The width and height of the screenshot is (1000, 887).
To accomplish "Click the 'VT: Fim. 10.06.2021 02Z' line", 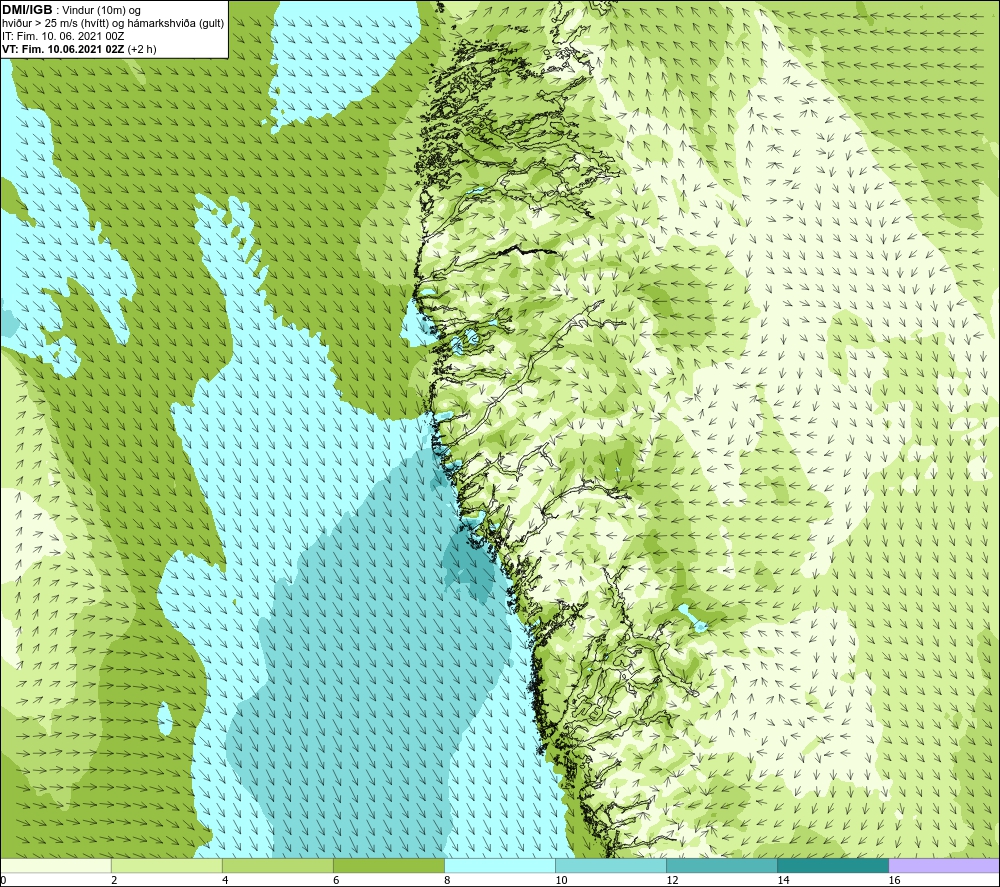I will [x=64, y=49].
